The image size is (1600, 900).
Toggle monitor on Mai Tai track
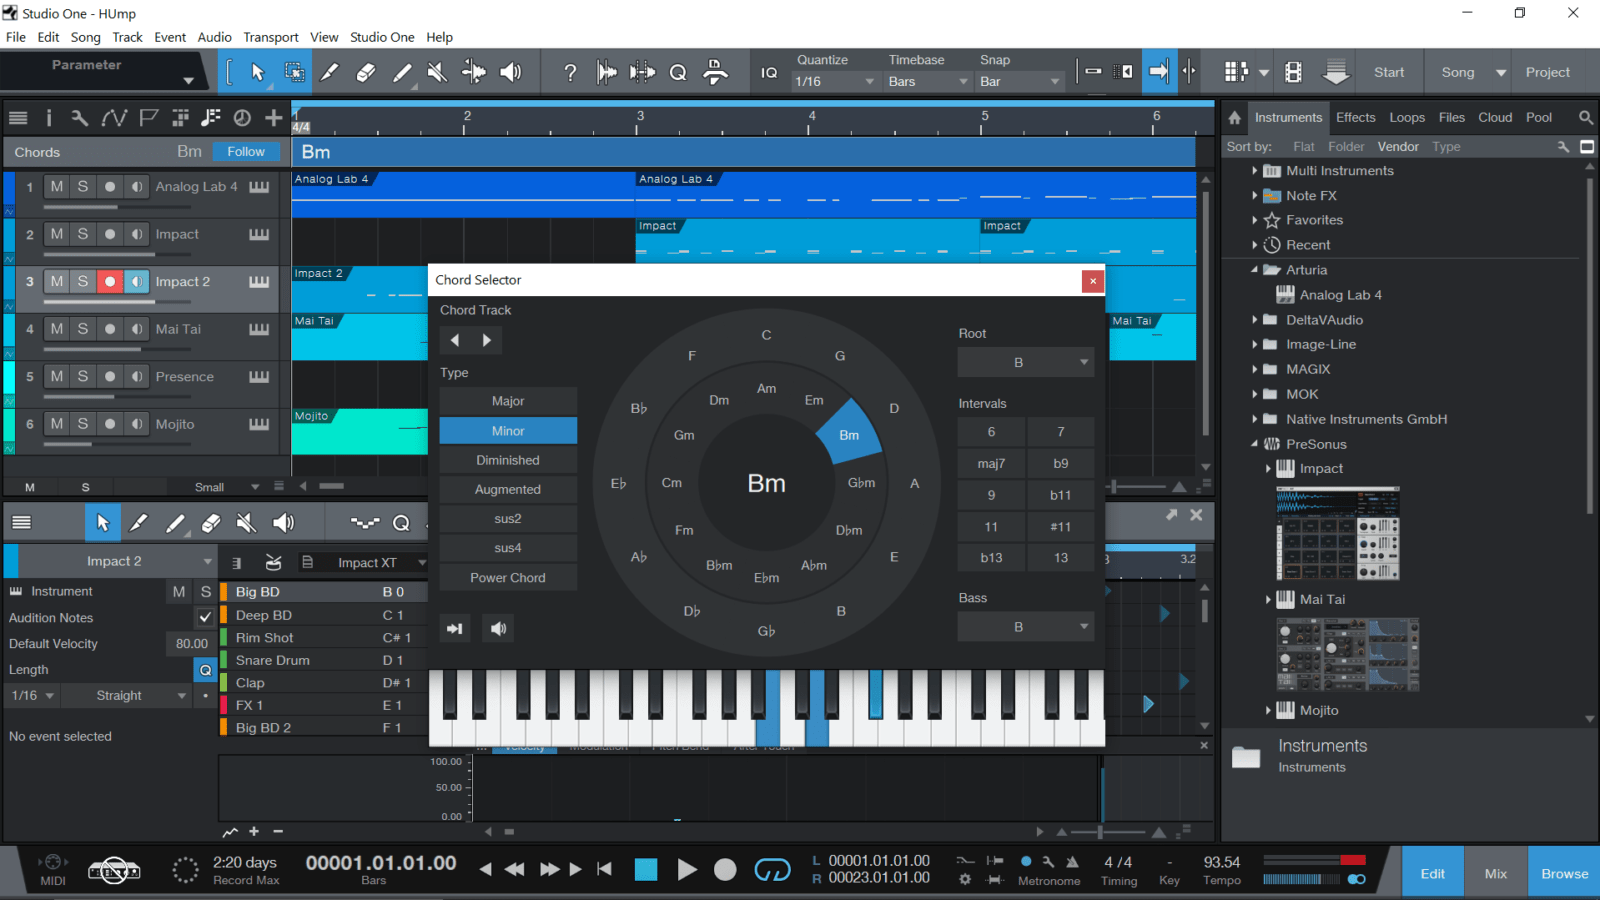click(137, 329)
